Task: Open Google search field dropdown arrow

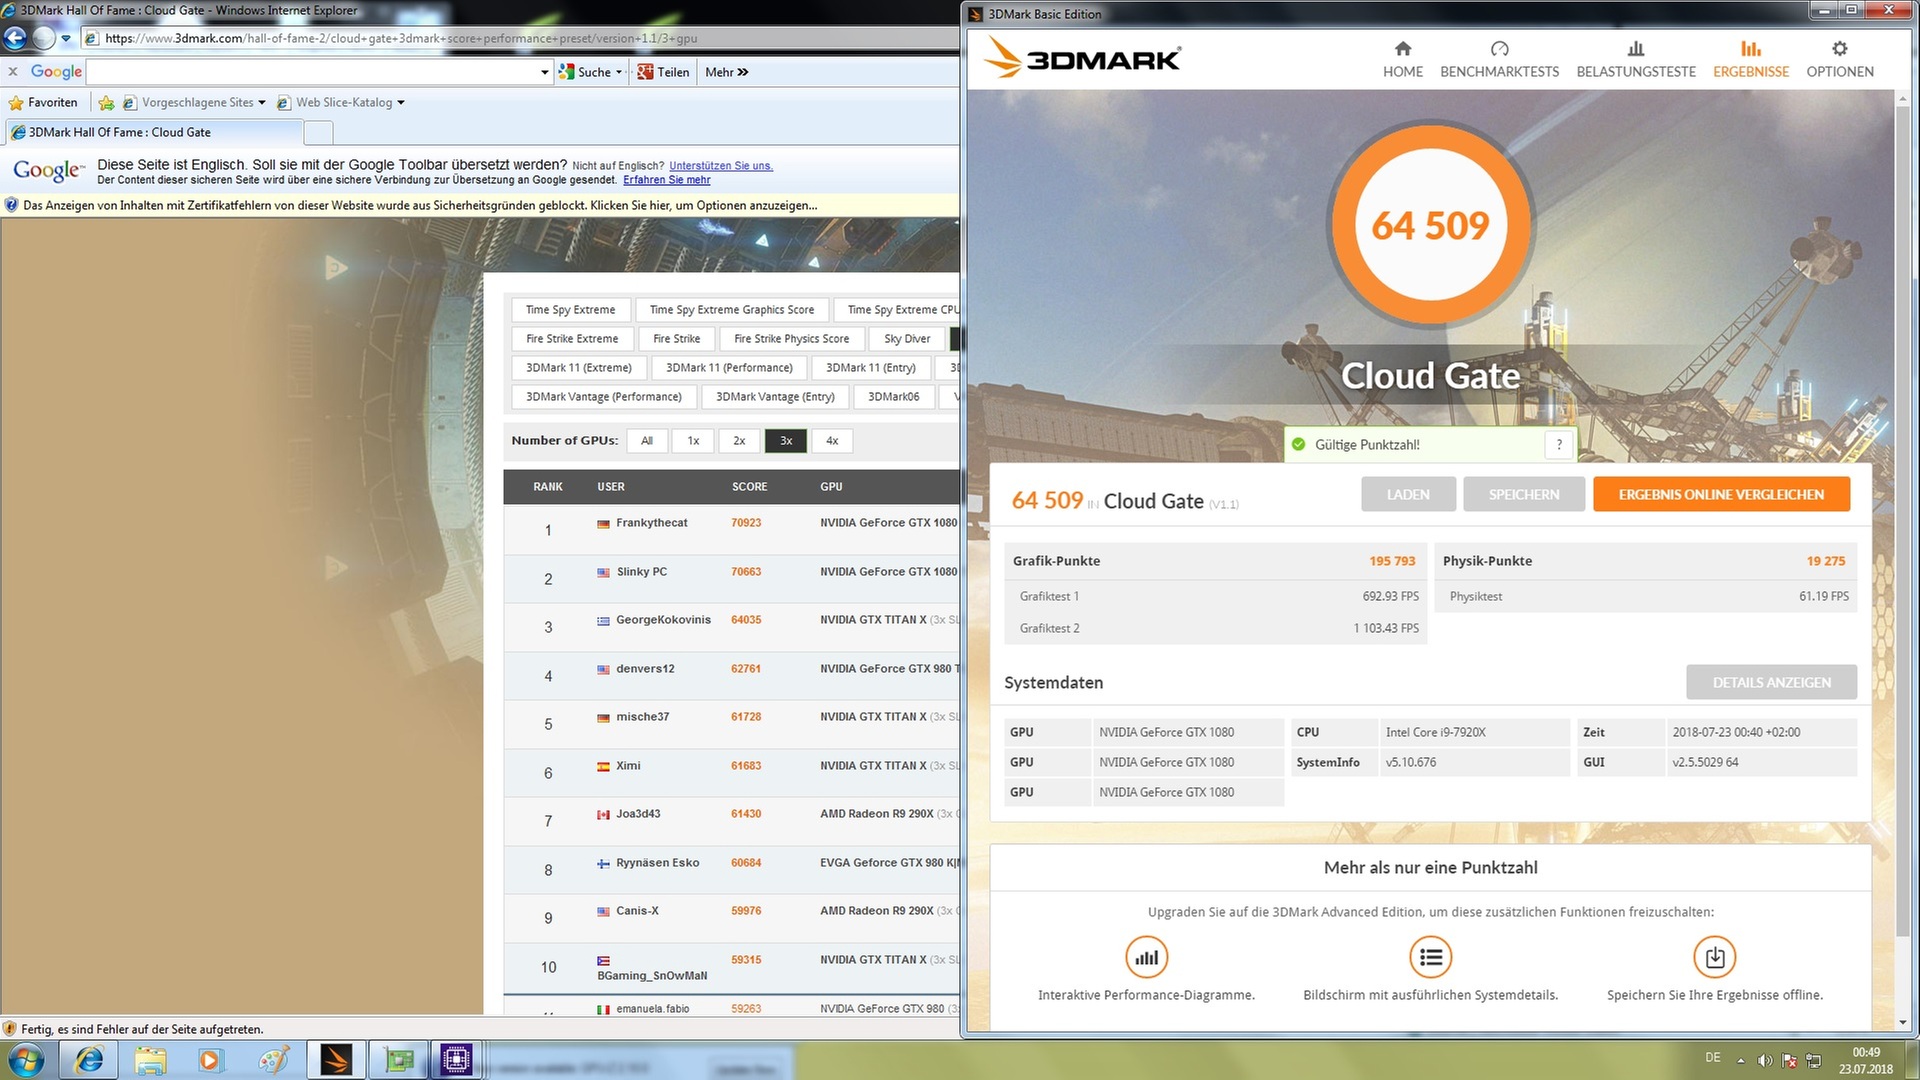Action: tap(544, 72)
